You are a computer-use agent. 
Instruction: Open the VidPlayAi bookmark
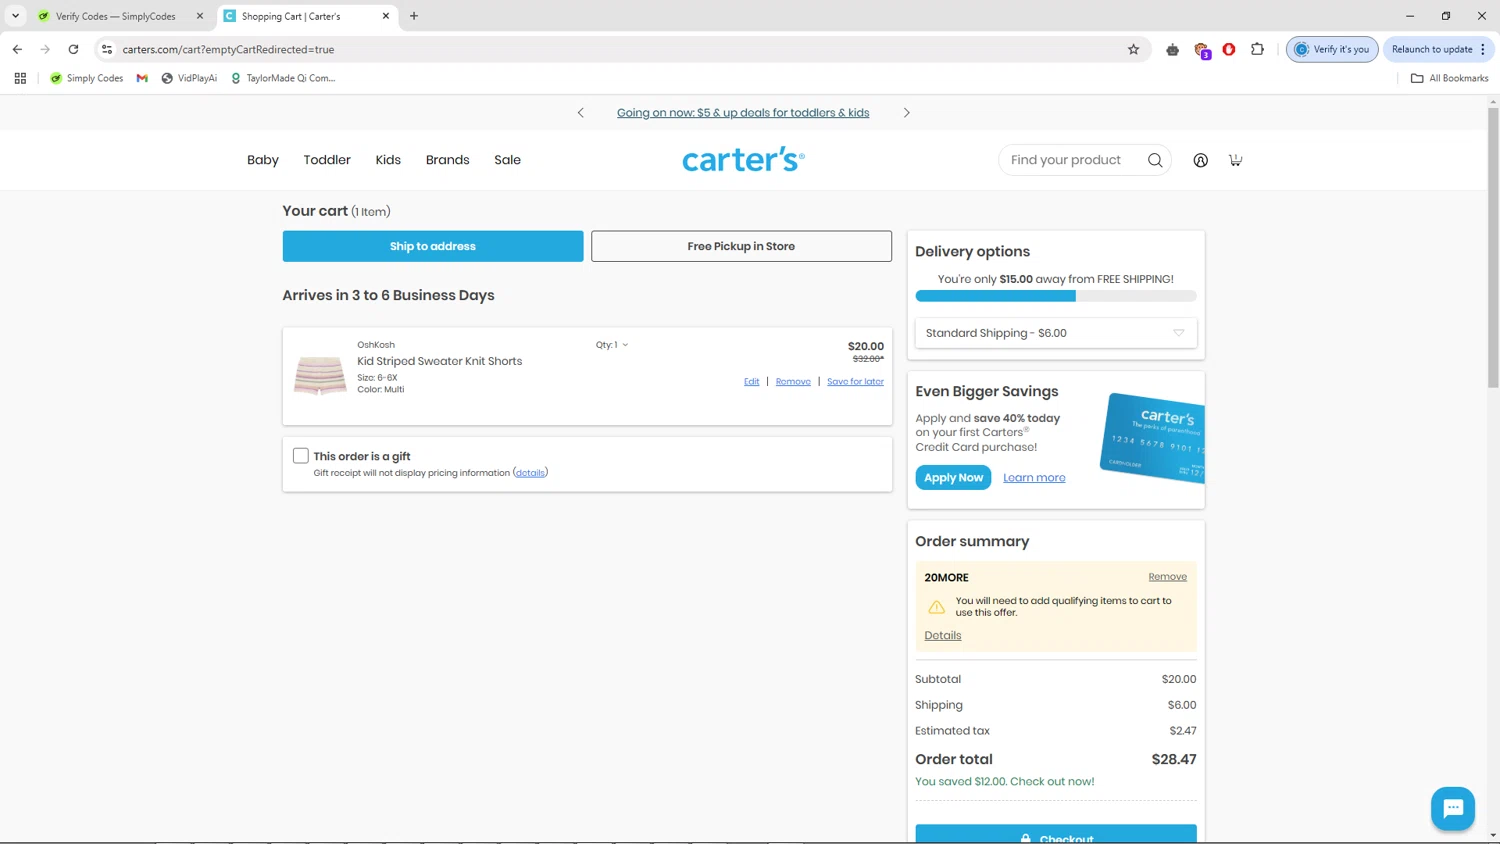click(x=189, y=78)
